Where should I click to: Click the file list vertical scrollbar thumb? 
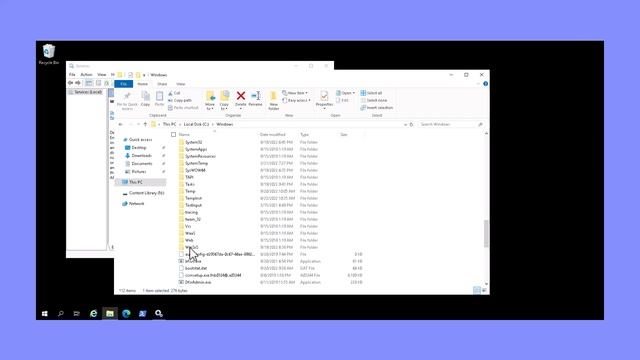point(486,233)
